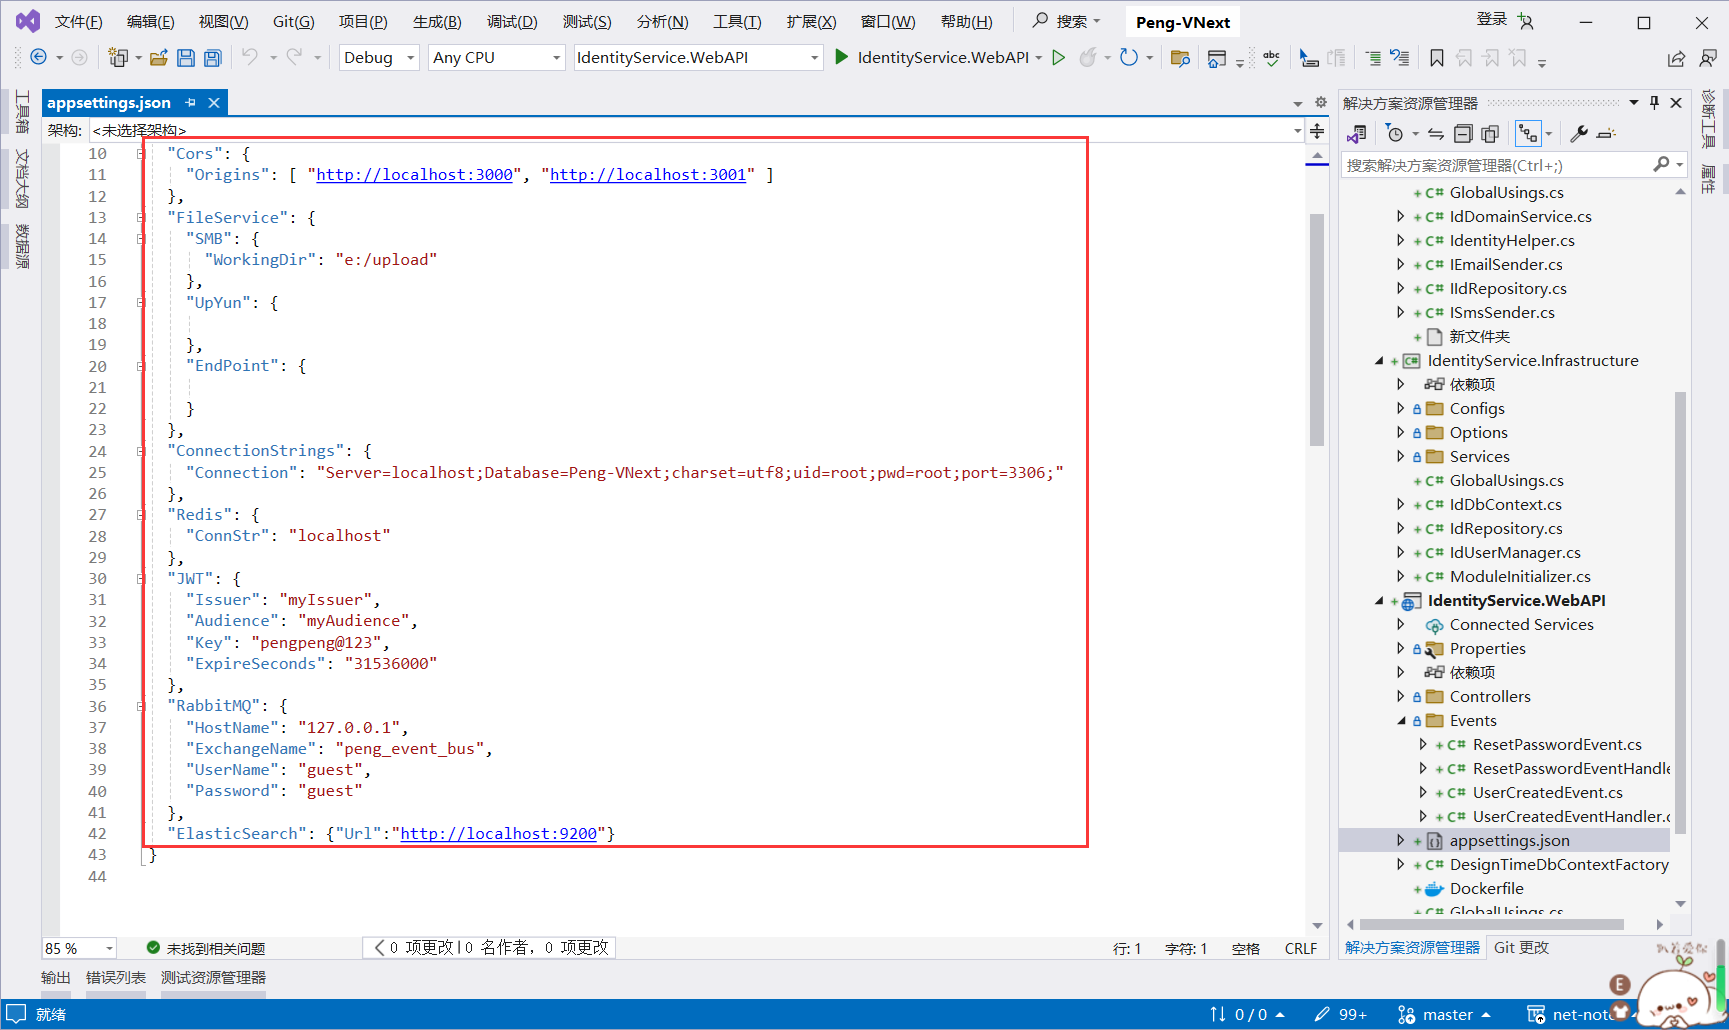Collapse the "JWT" block at line 30

(x=141, y=579)
